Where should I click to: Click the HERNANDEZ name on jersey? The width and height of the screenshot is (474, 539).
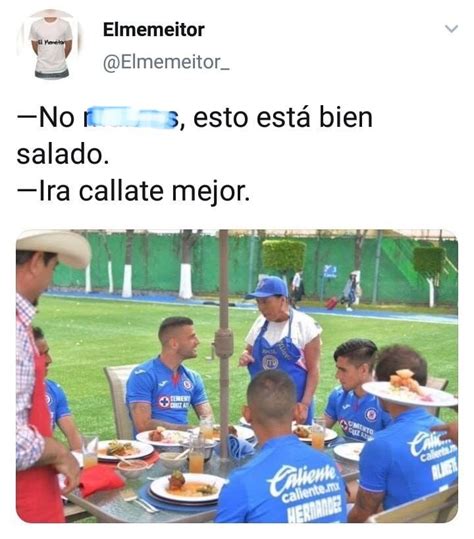315,508
